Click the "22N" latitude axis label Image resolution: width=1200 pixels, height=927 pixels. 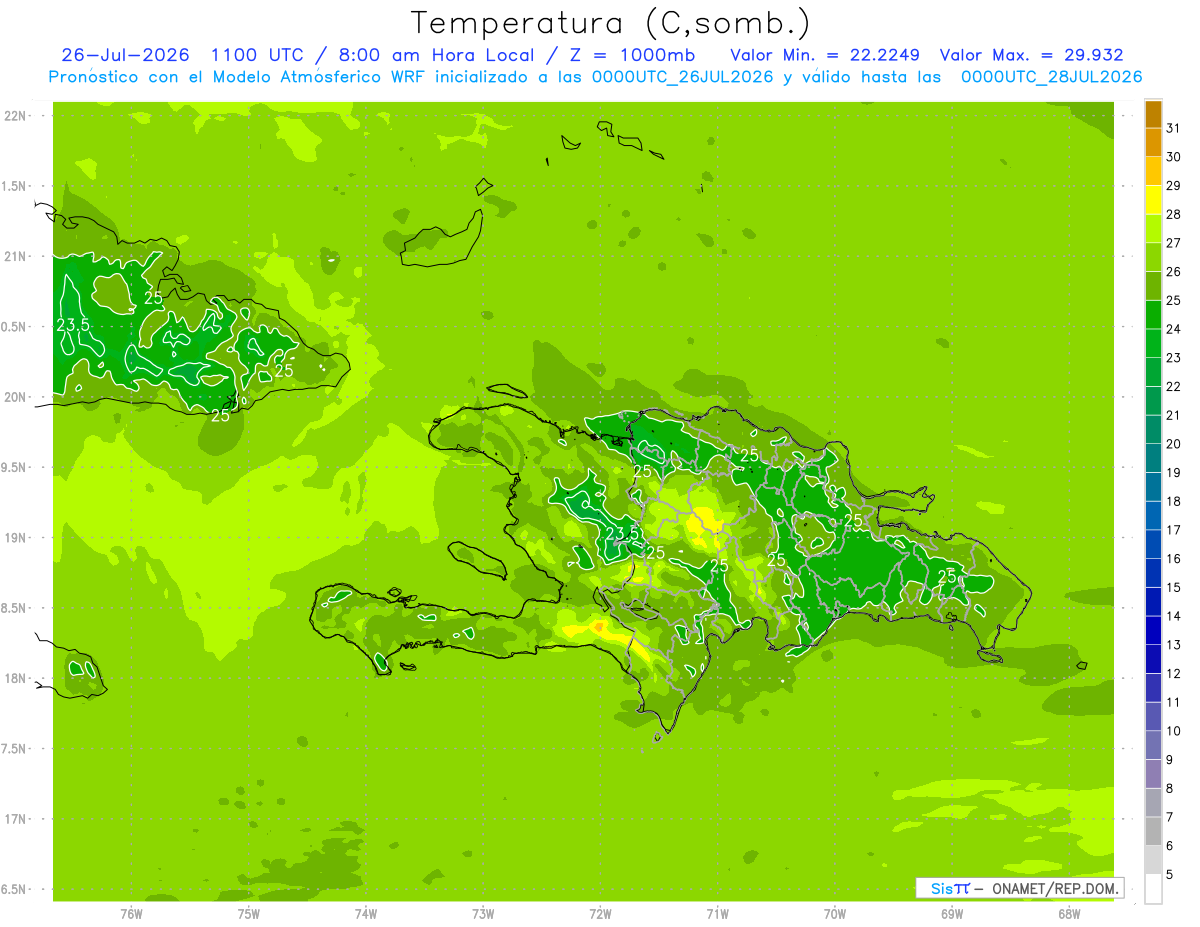click(17, 115)
